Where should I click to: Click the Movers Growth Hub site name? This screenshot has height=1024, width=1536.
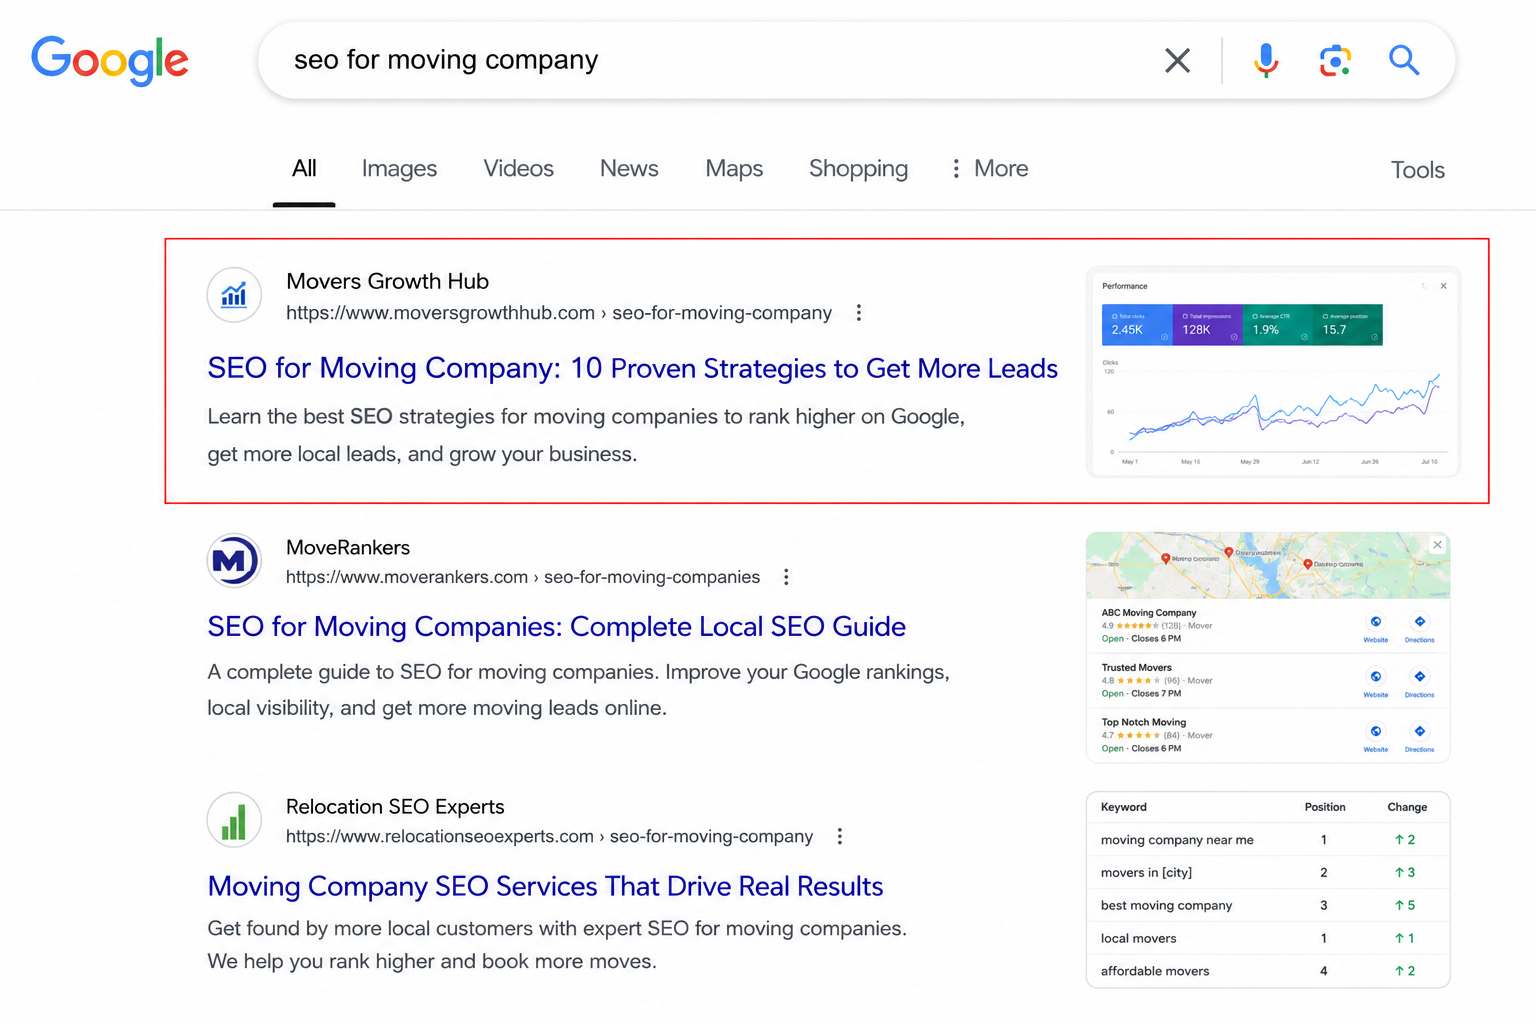[x=387, y=281]
